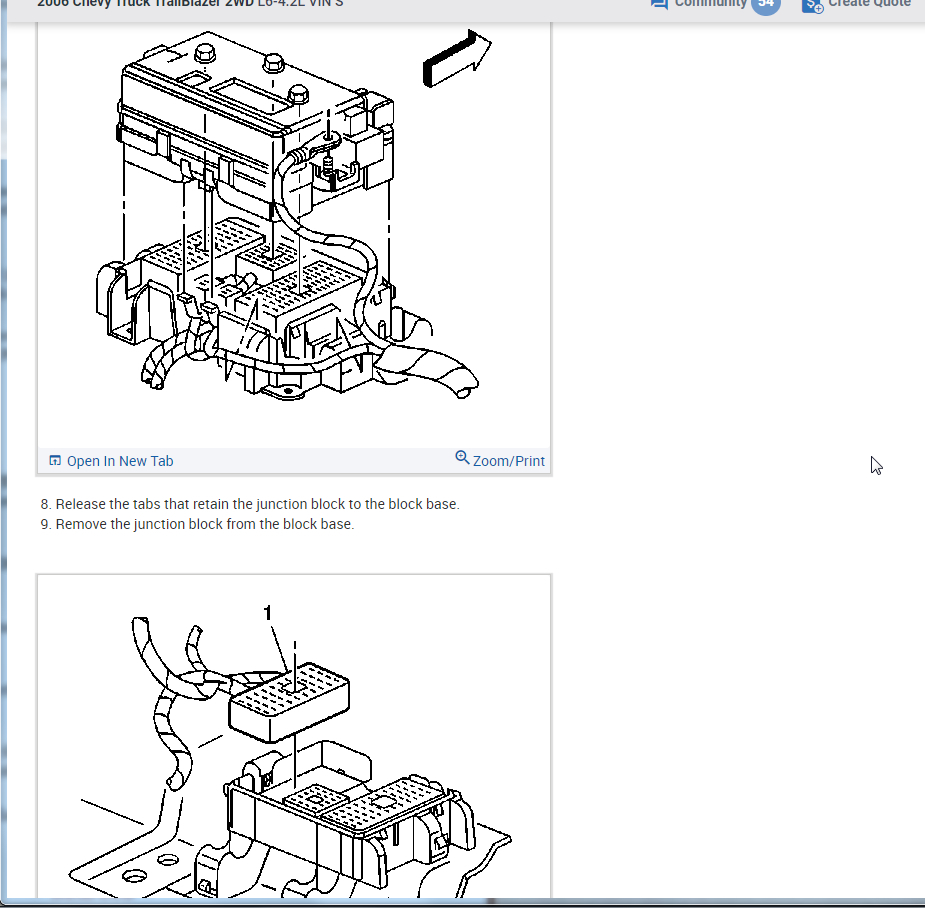Click the 2006 Chevy Truck TrailBlazer vehicle title
This screenshot has height=908, width=925.
[190, 4]
